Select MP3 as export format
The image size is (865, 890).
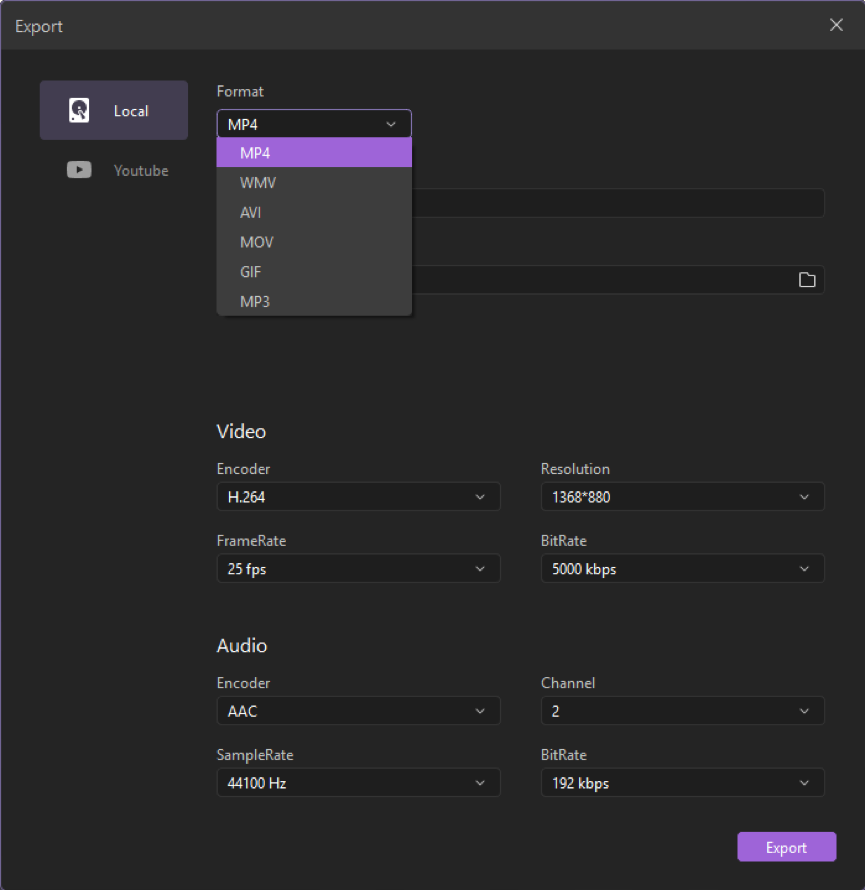[314, 301]
